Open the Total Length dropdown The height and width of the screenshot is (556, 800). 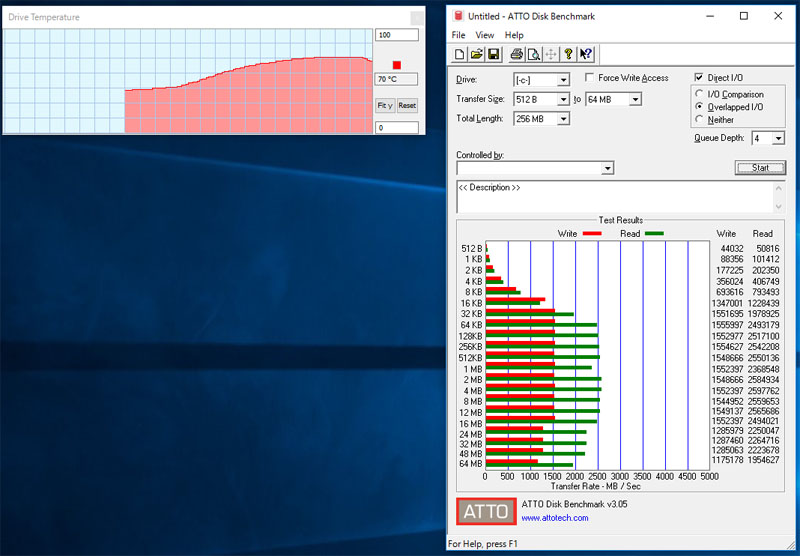tap(563, 119)
